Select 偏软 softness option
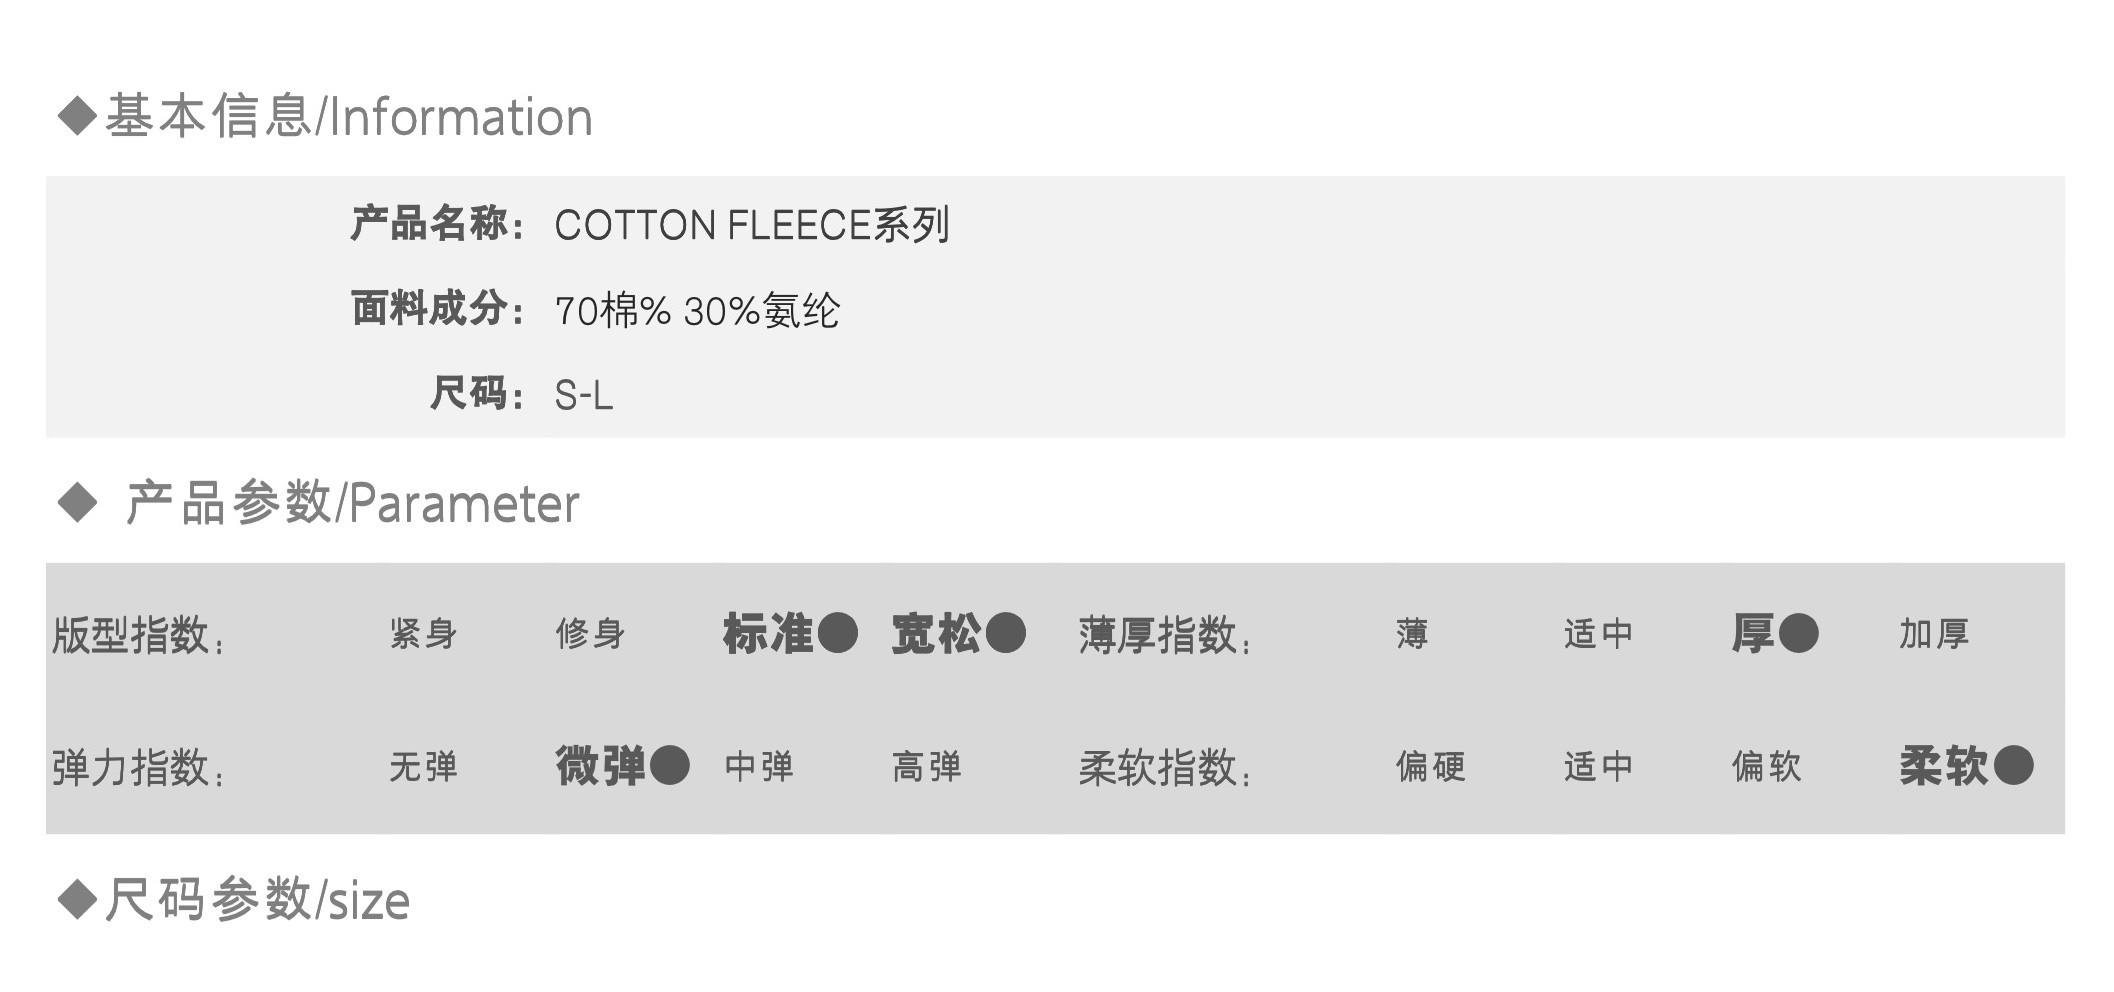This screenshot has height=992, width=2114. (1766, 767)
